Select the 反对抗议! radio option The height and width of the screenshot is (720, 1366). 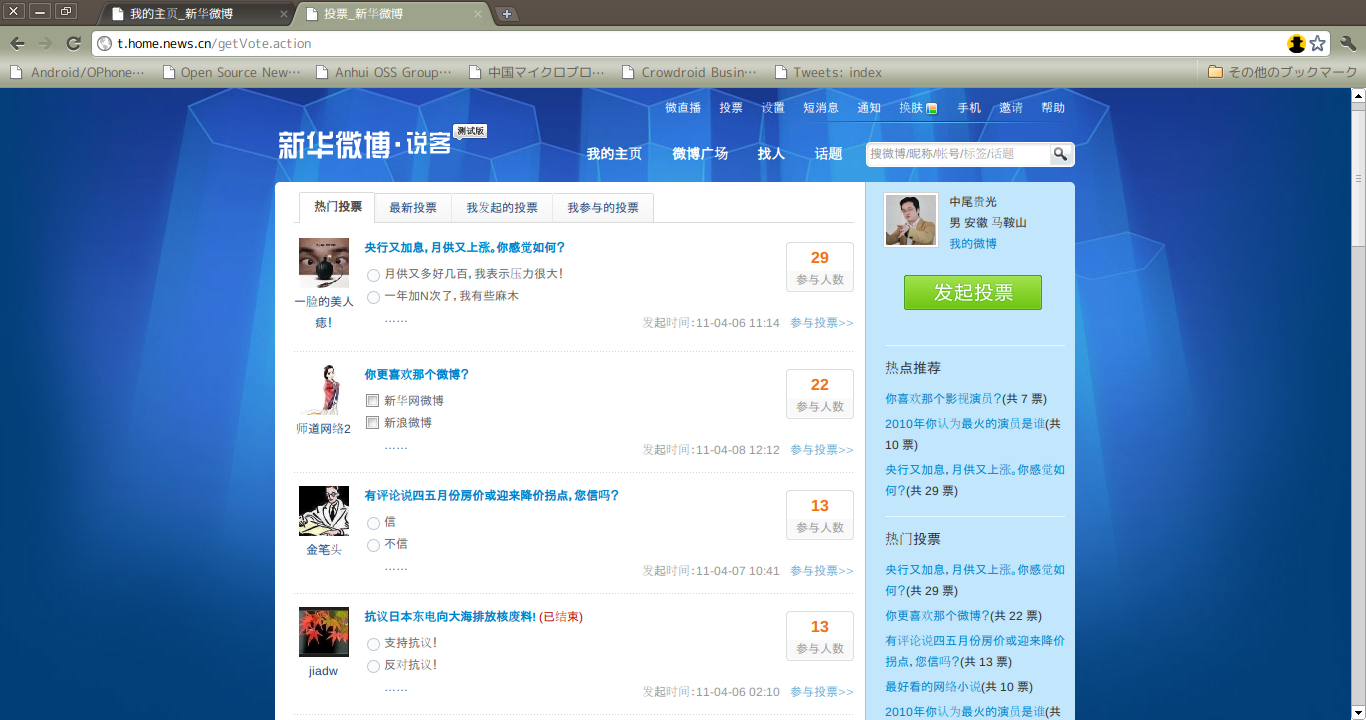pyautogui.click(x=373, y=666)
